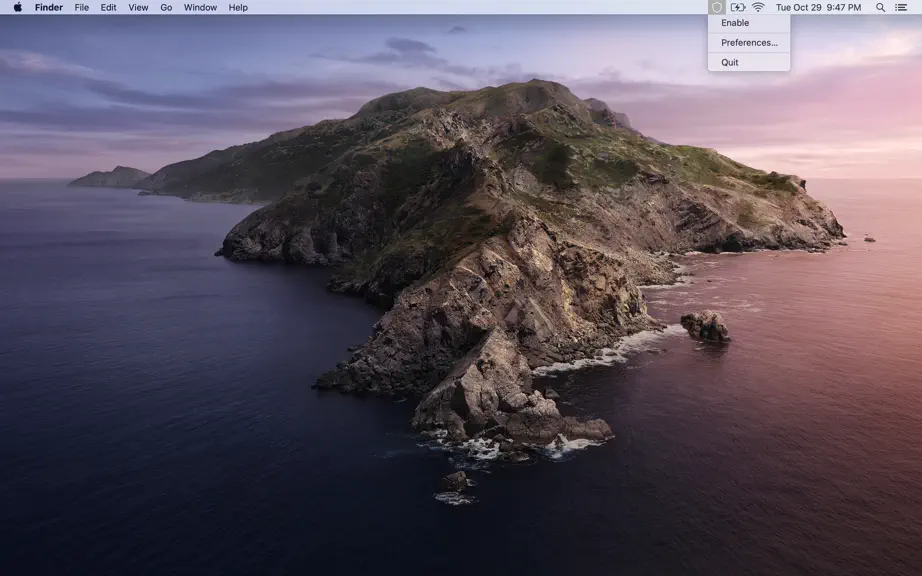
Task: Click the shield icon in the menu bar
Action: pos(716,7)
